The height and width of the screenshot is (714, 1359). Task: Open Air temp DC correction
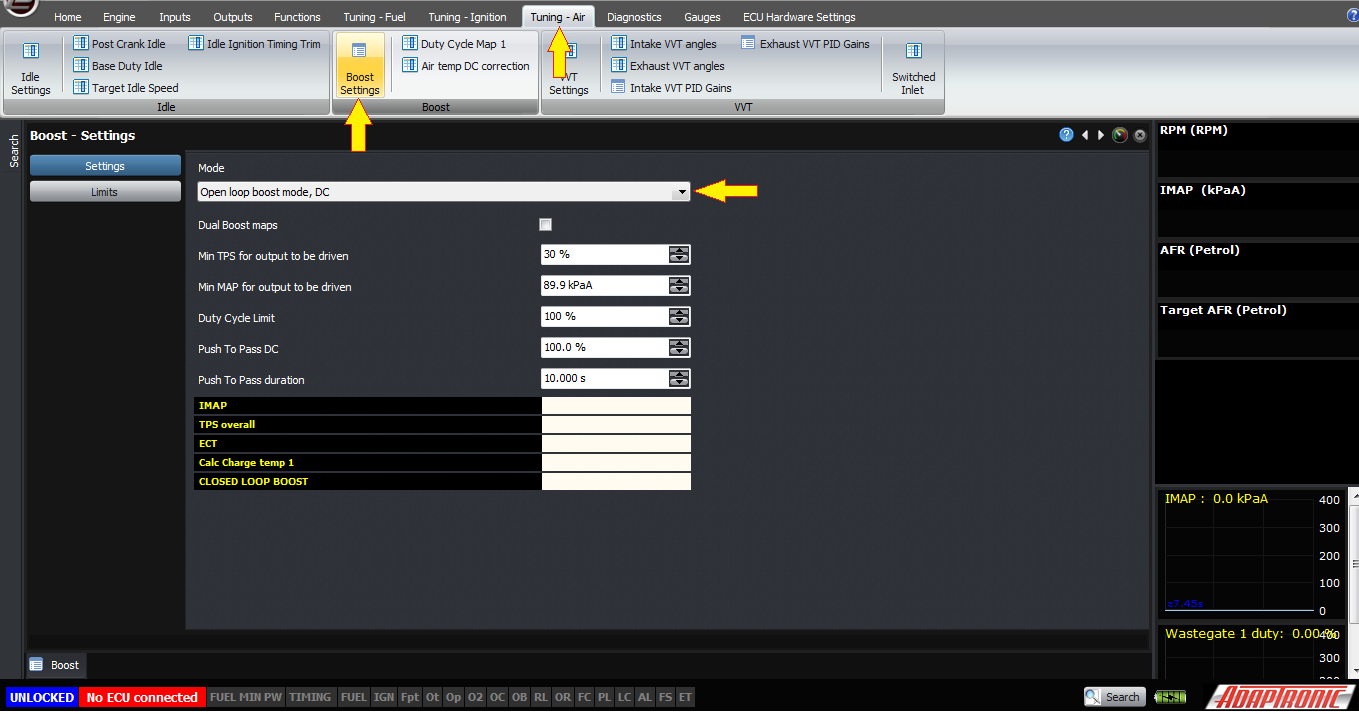tap(466, 66)
